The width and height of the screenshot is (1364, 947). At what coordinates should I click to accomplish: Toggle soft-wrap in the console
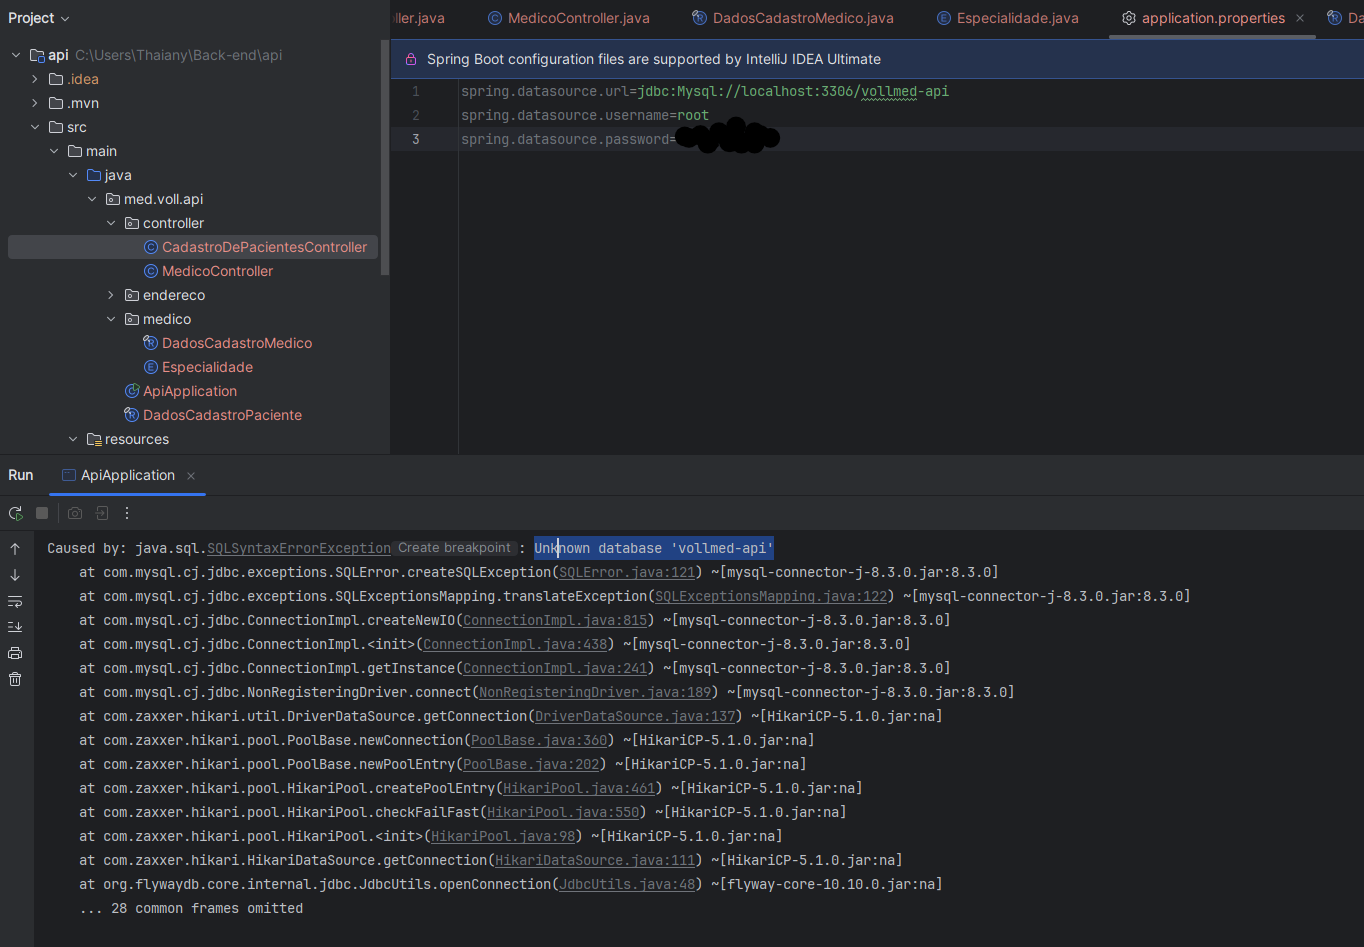pyautogui.click(x=15, y=601)
